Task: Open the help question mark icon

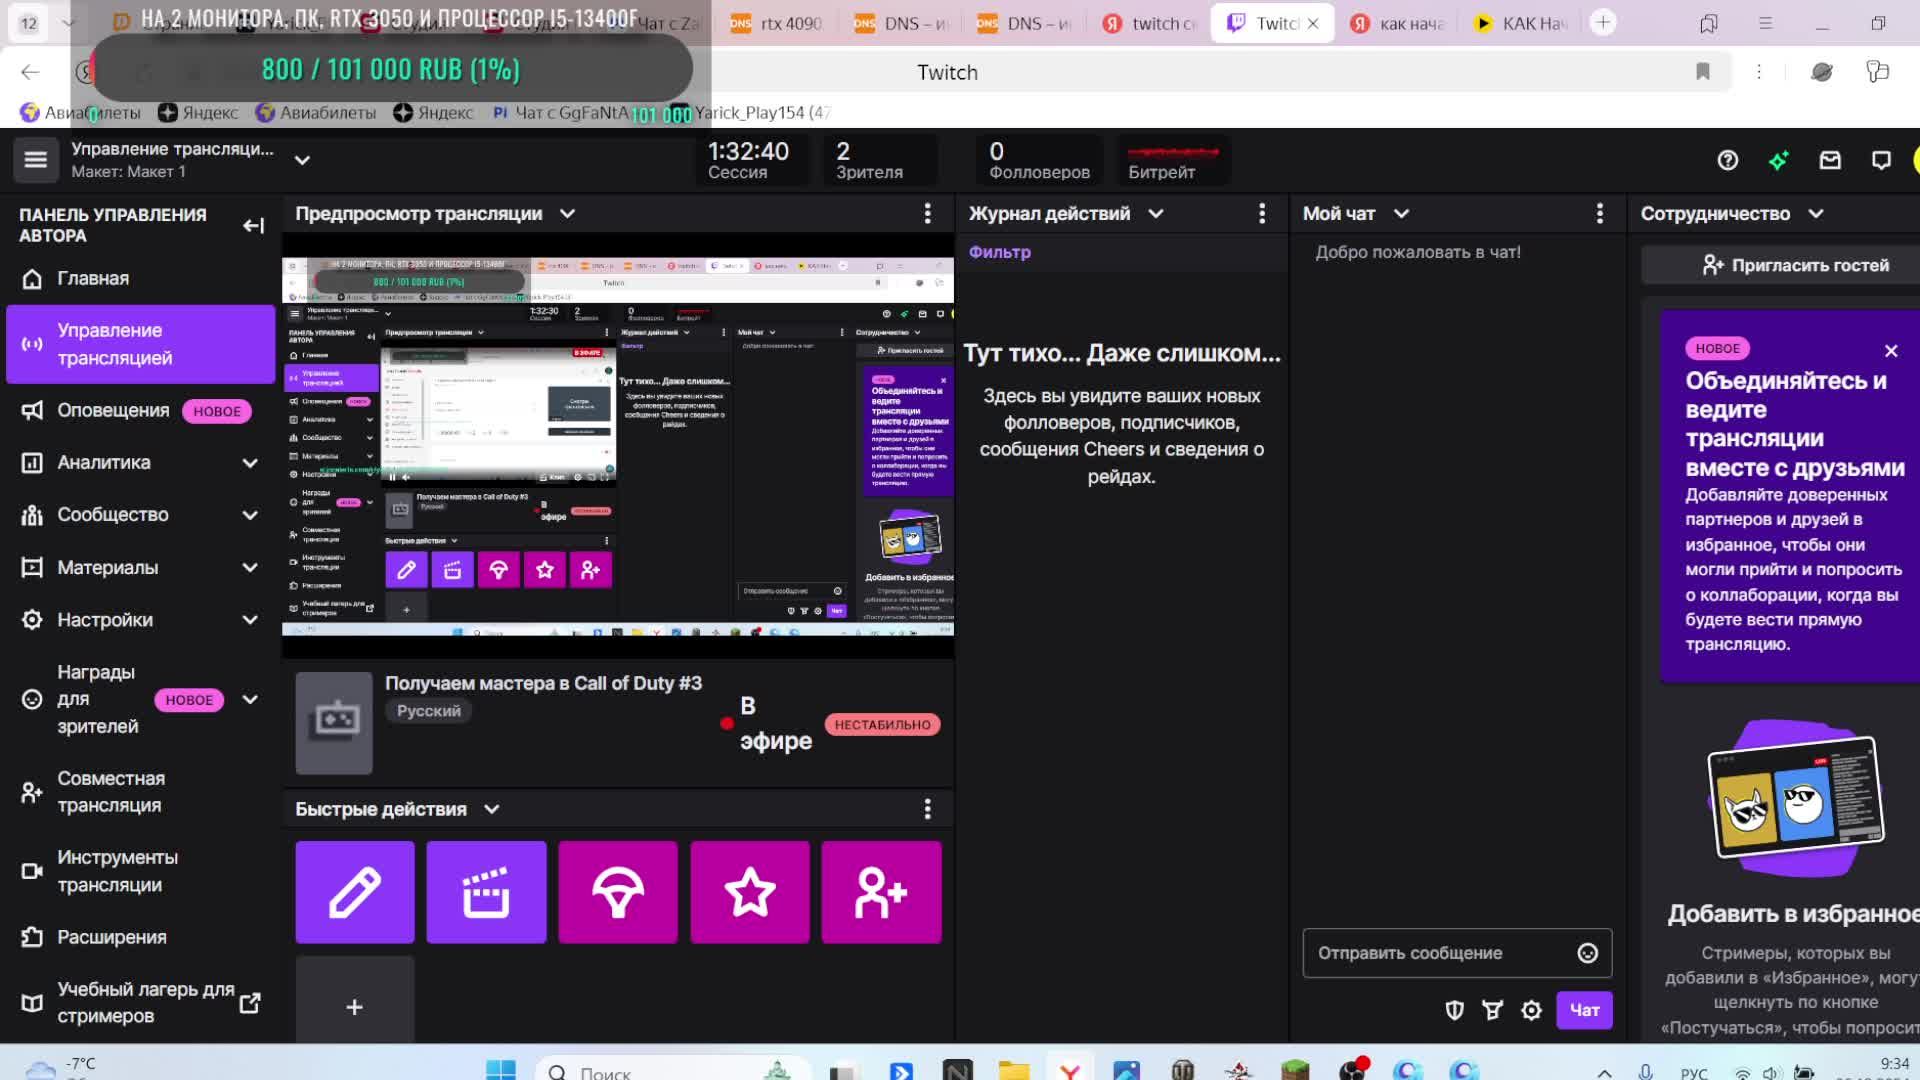Action: point(1727,160)
